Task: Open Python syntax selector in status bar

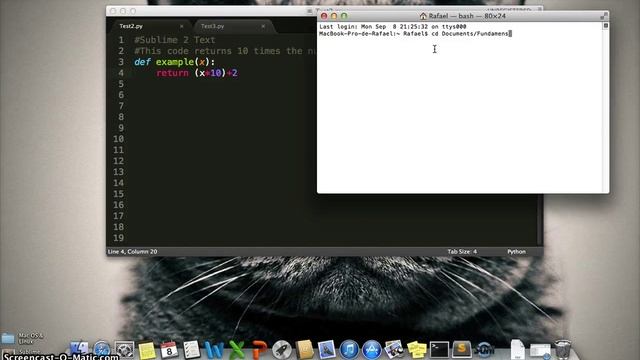Action: 516,251
